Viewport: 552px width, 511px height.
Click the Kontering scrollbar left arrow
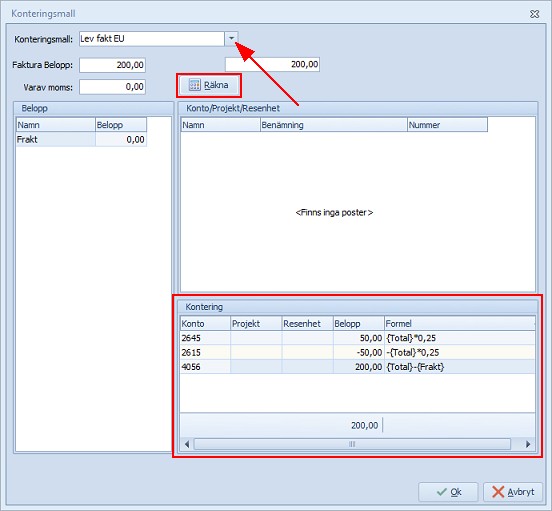(187, 444)
